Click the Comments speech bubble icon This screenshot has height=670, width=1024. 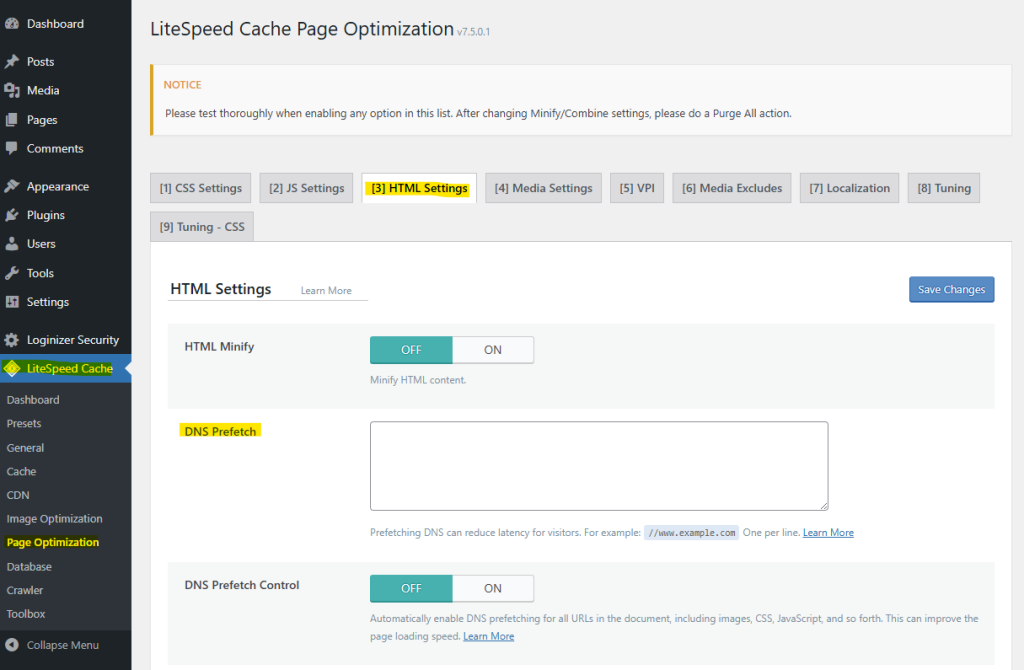point(12,148)
